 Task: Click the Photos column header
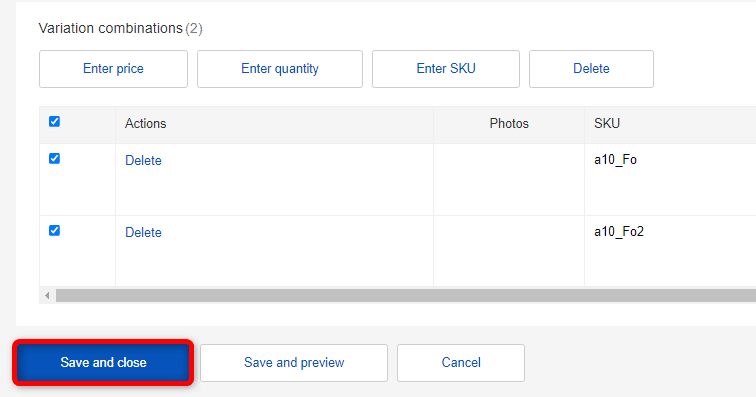pos(509,123)
